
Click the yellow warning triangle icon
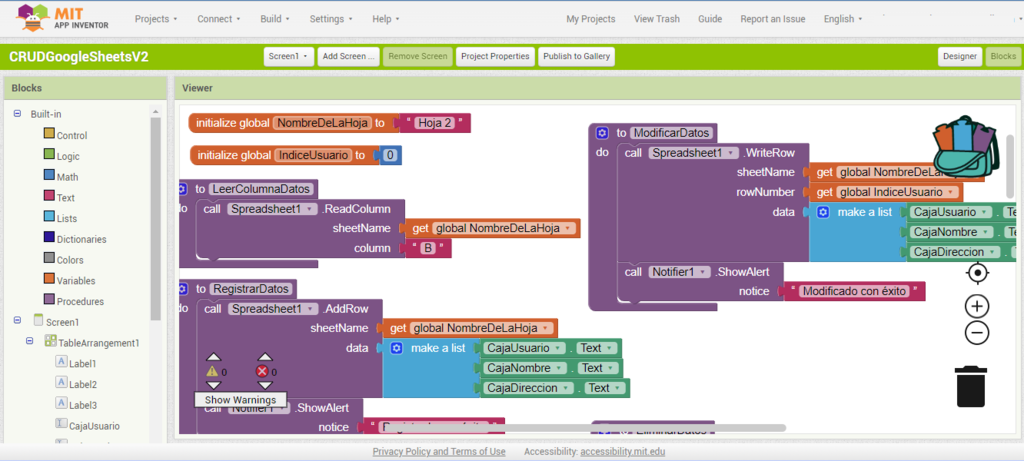(x=212, y=371)
